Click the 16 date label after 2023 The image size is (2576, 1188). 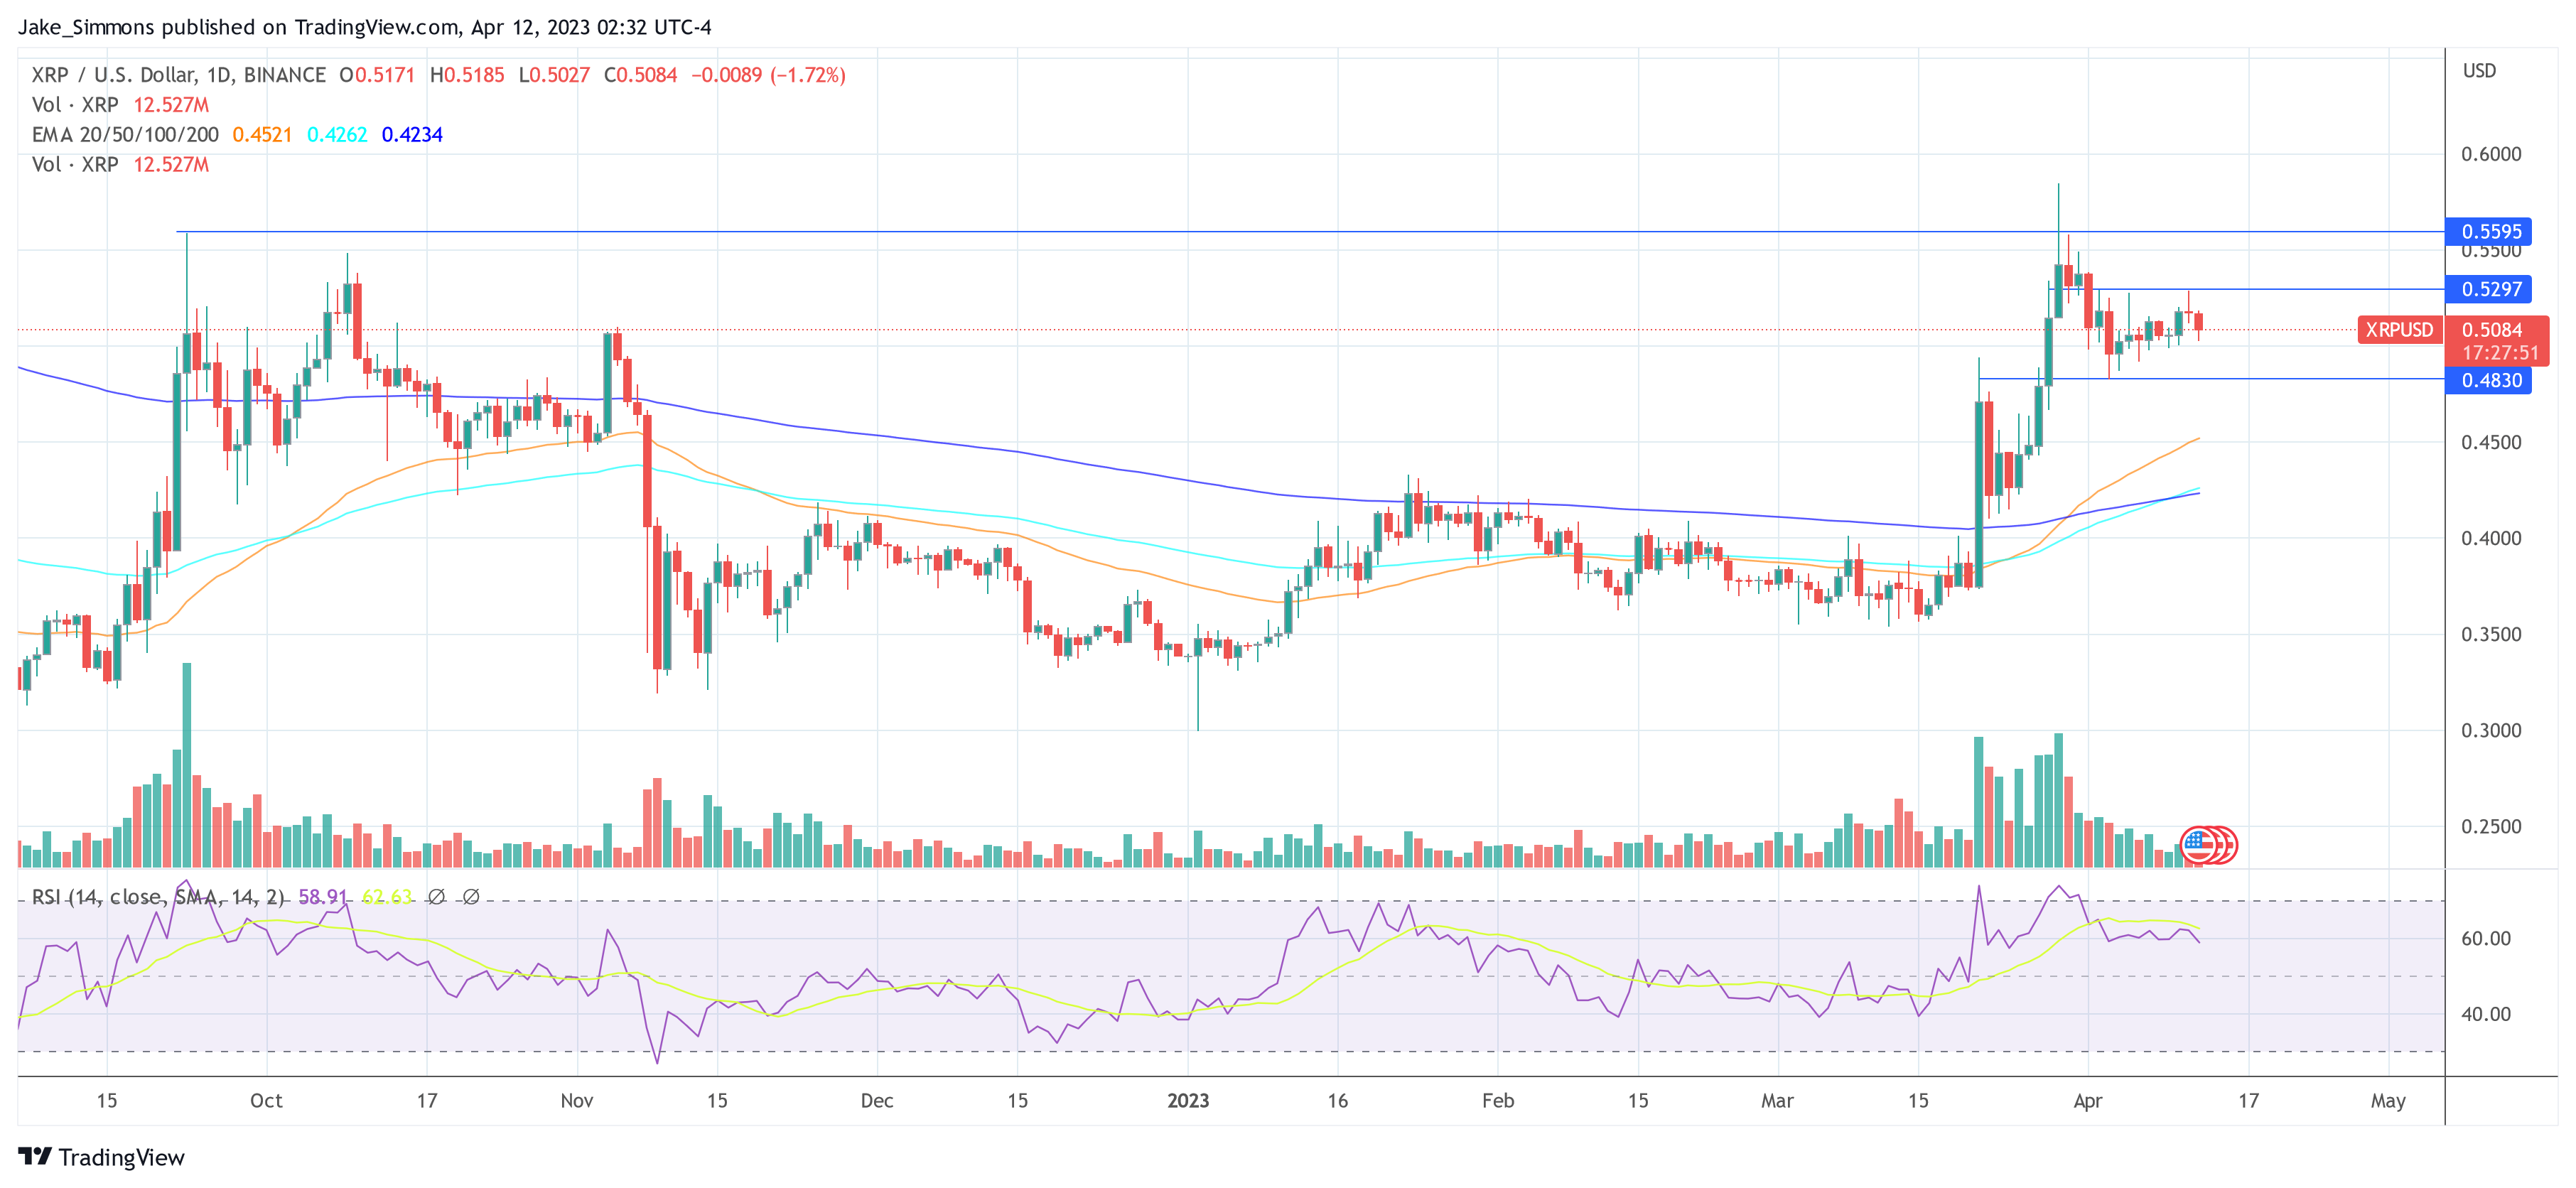point(1337,1101)
